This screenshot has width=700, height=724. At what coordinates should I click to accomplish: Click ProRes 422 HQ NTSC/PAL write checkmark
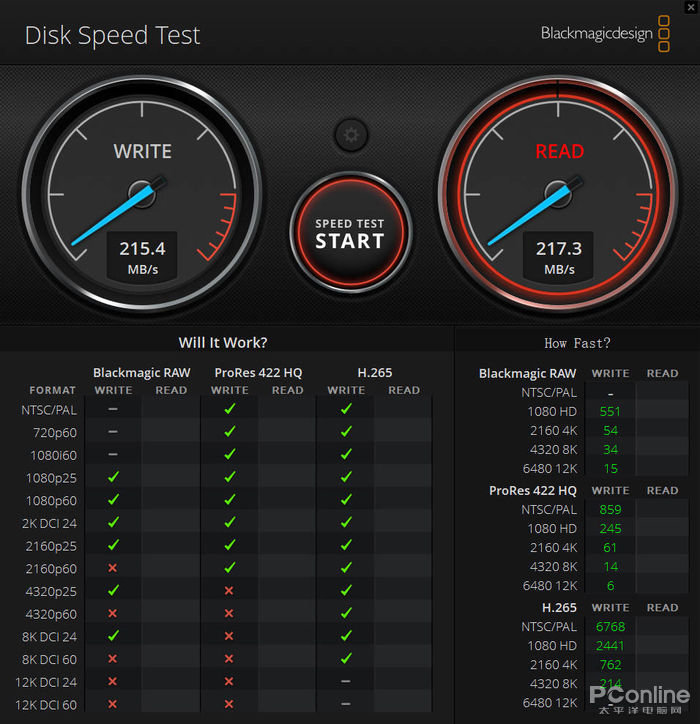tap(229, 409)
